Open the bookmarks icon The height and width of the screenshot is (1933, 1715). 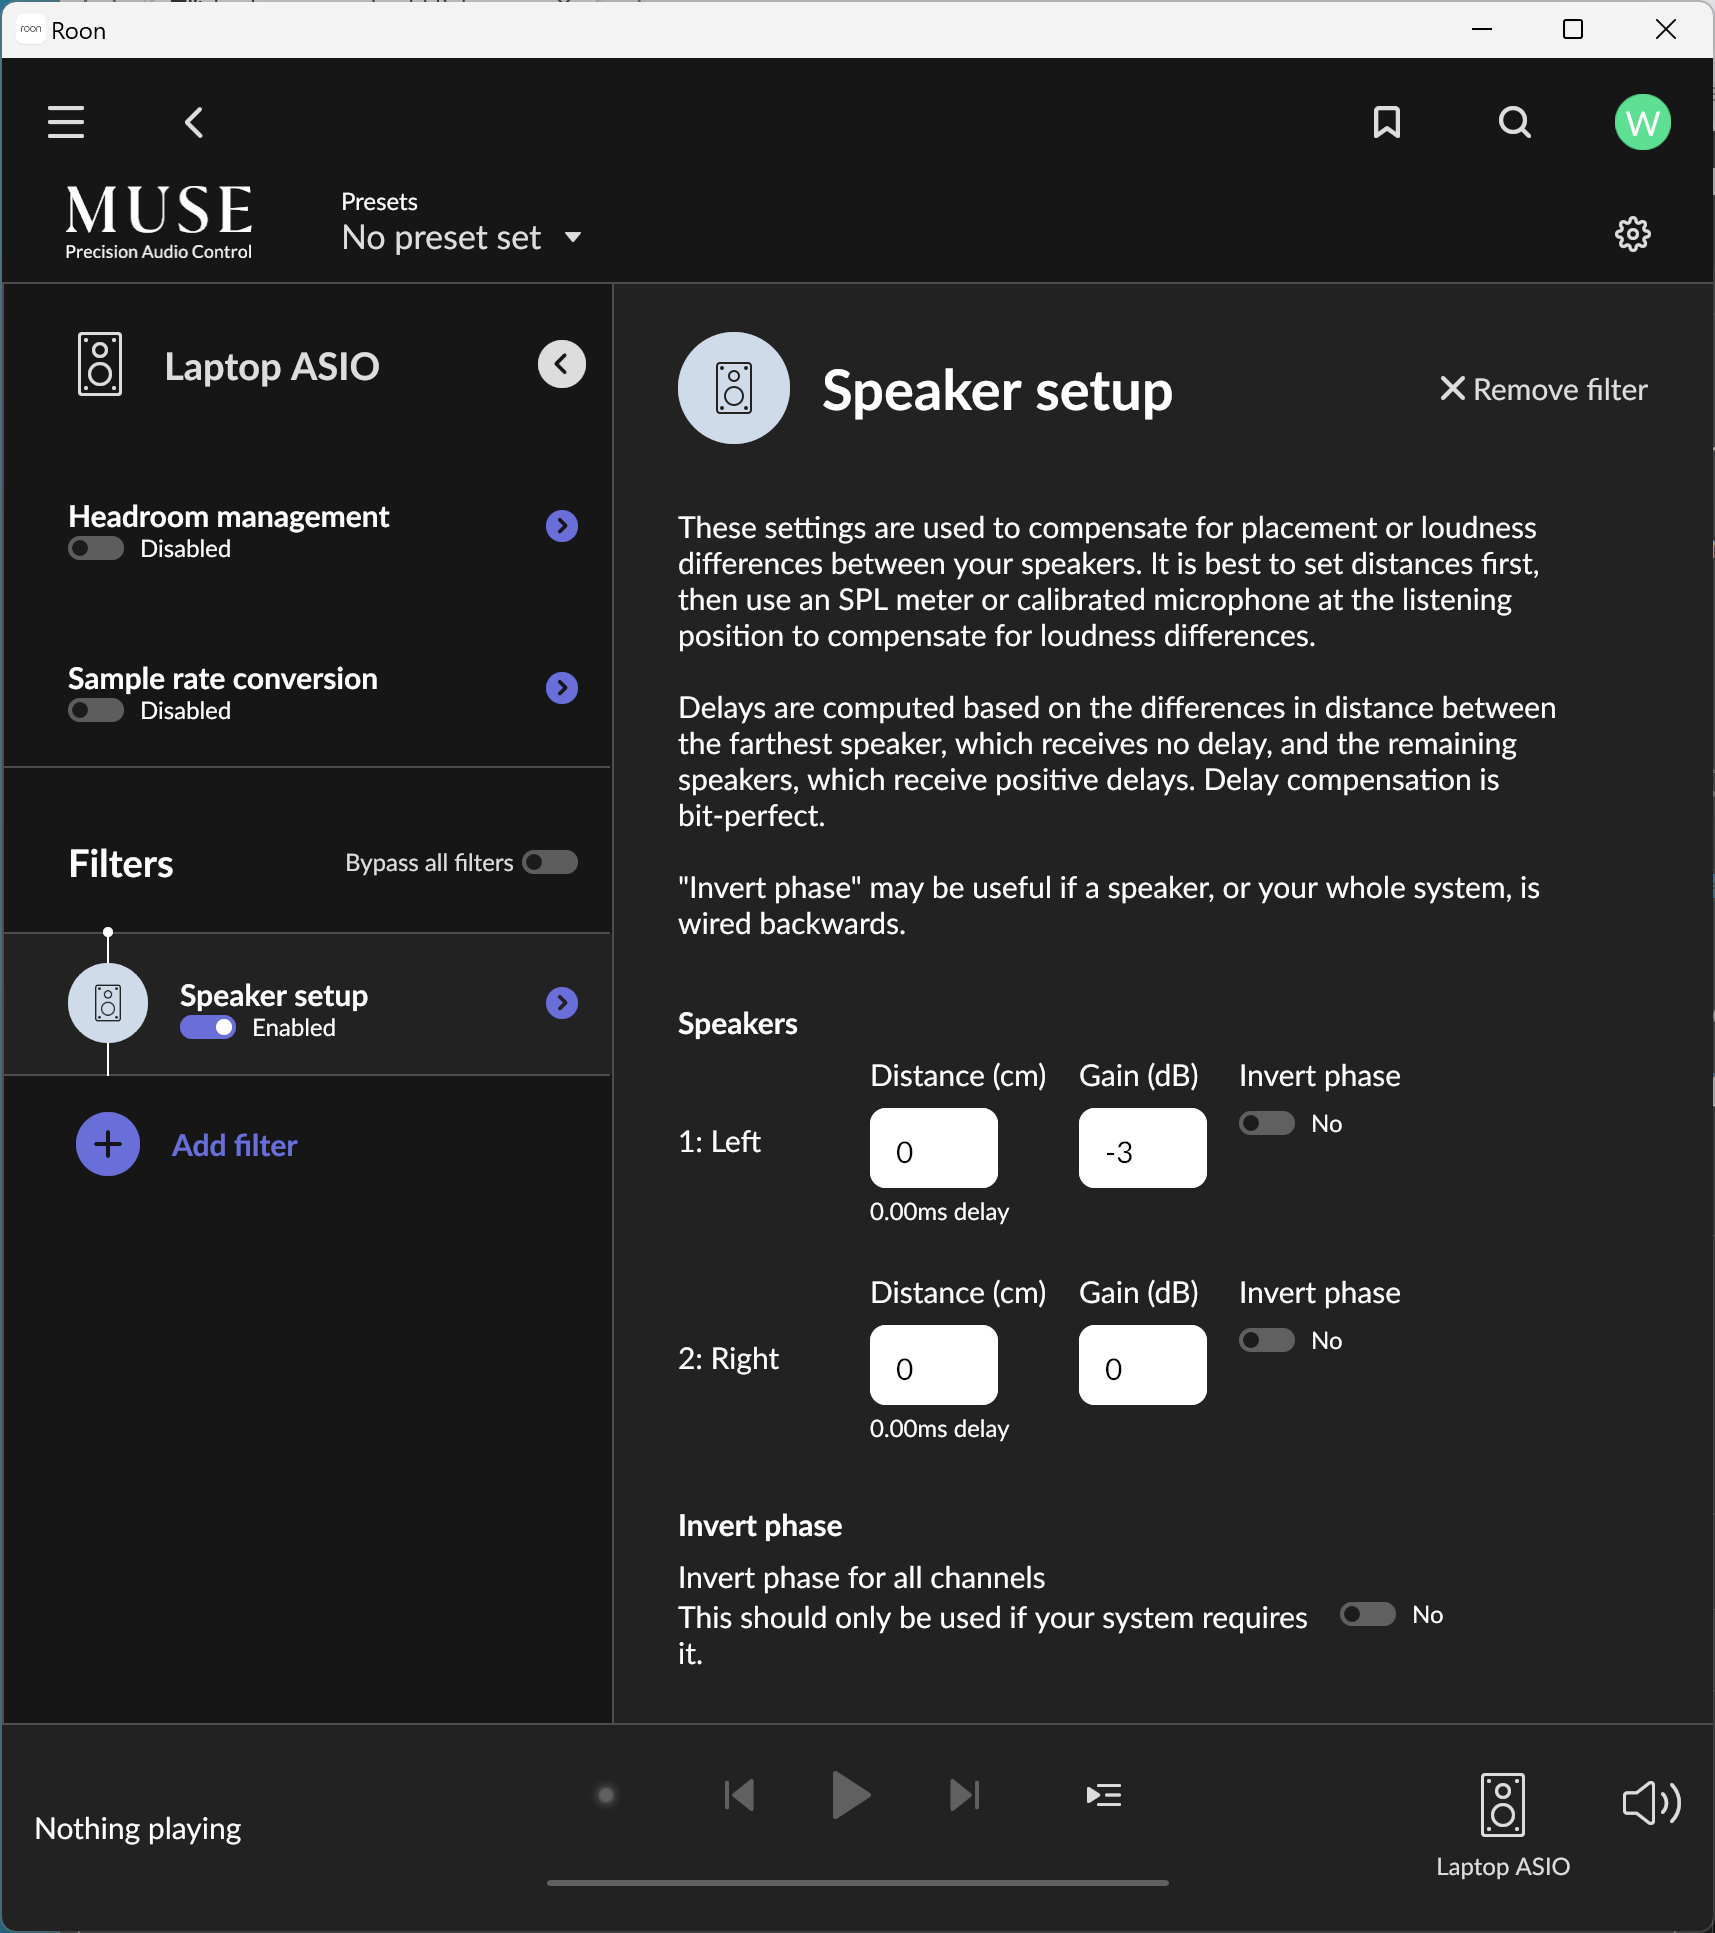coord(1387,122)
